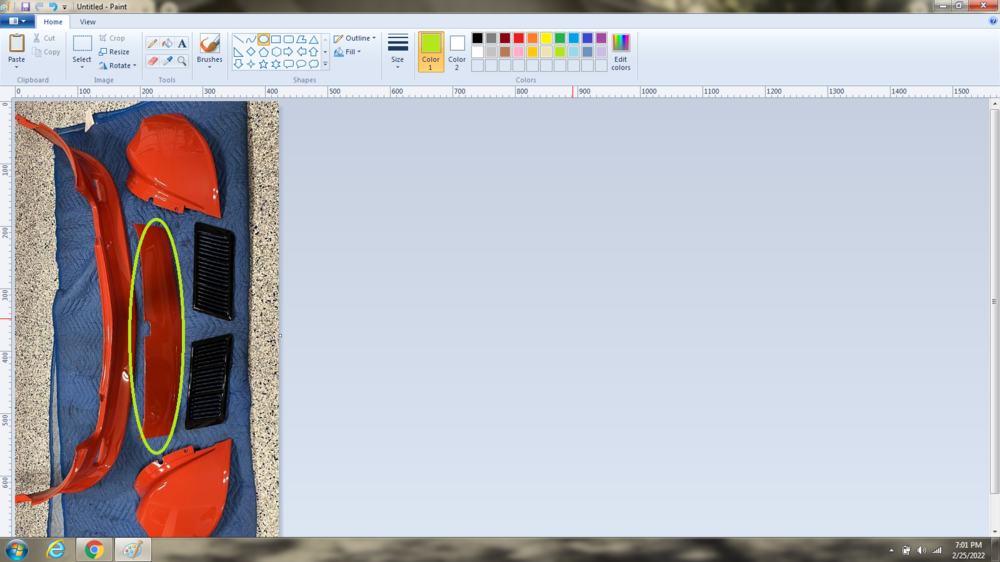Click the Resize button
The width and height of the screenshot is (1000, 562).
pos(115,52)
